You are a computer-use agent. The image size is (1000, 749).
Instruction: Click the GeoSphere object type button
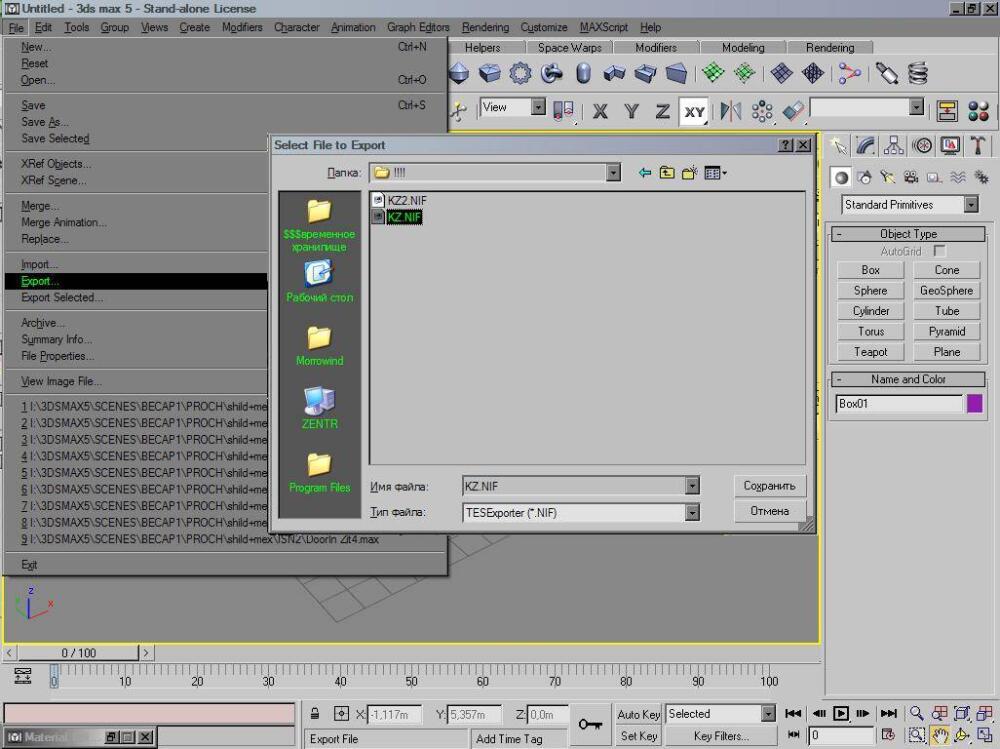coord(946,290)
